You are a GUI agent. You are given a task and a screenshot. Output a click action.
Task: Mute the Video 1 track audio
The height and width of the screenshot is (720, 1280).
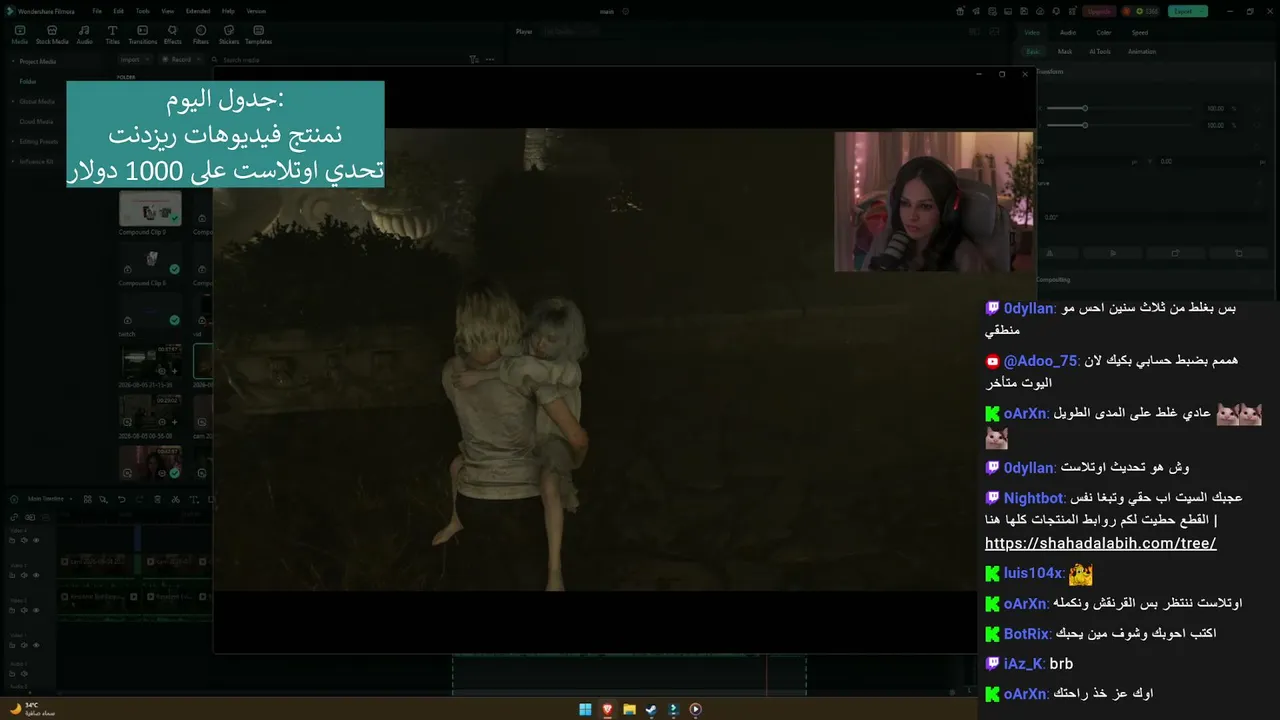[24, 643]
